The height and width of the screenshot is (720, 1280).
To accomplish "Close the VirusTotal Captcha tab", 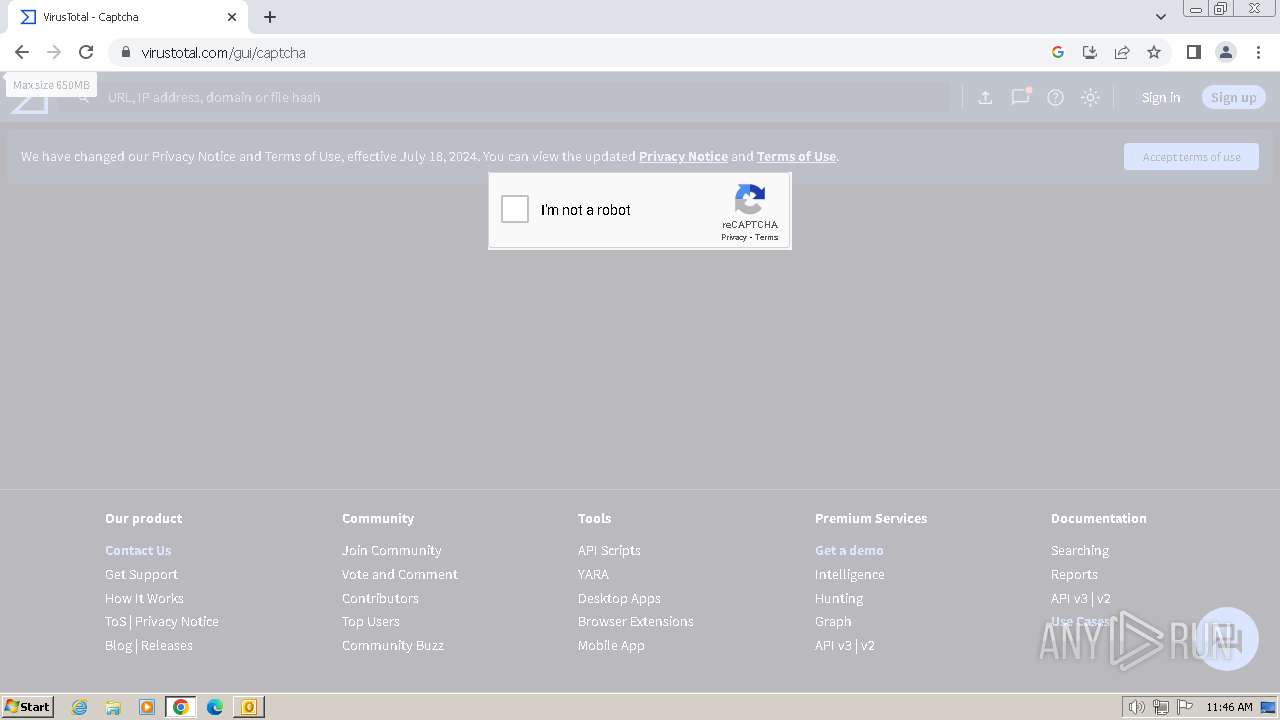I will tap(232, 17).
